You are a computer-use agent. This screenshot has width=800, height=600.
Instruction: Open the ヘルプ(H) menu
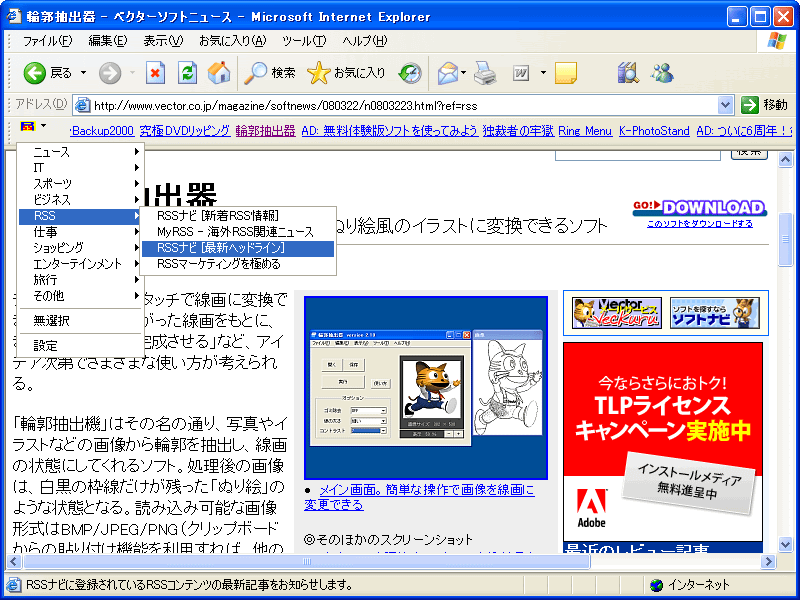tap(364, 41)
